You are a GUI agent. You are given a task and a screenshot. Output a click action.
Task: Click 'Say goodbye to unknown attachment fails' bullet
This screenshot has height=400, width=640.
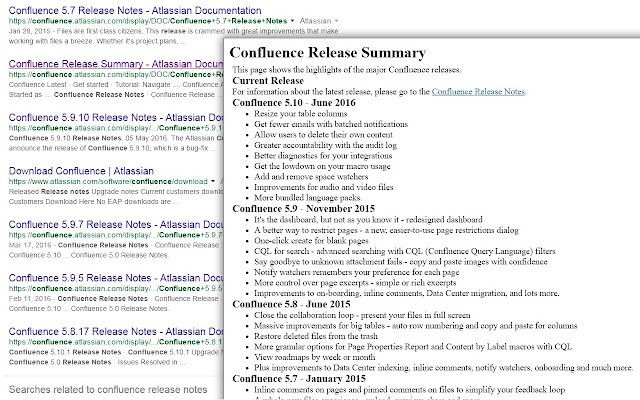(400, 262)
